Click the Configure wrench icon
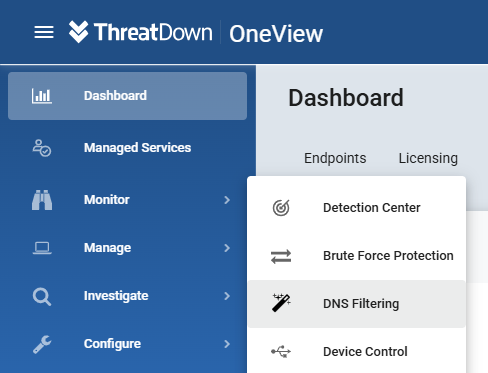The image size is (488, 373). pos(42,344)
